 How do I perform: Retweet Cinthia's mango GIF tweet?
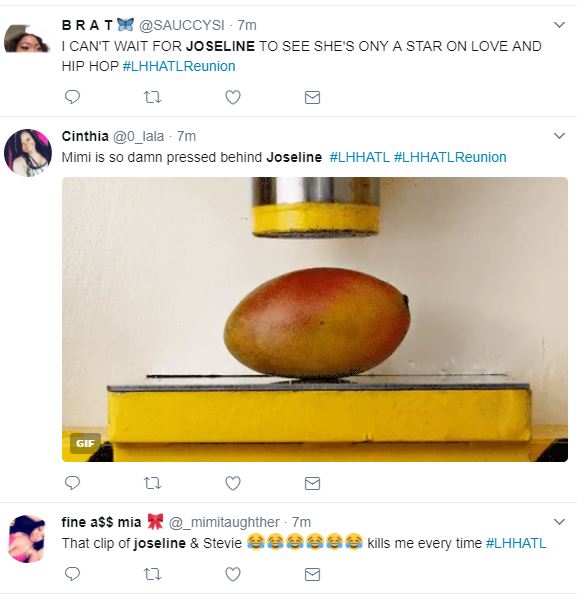153,483
